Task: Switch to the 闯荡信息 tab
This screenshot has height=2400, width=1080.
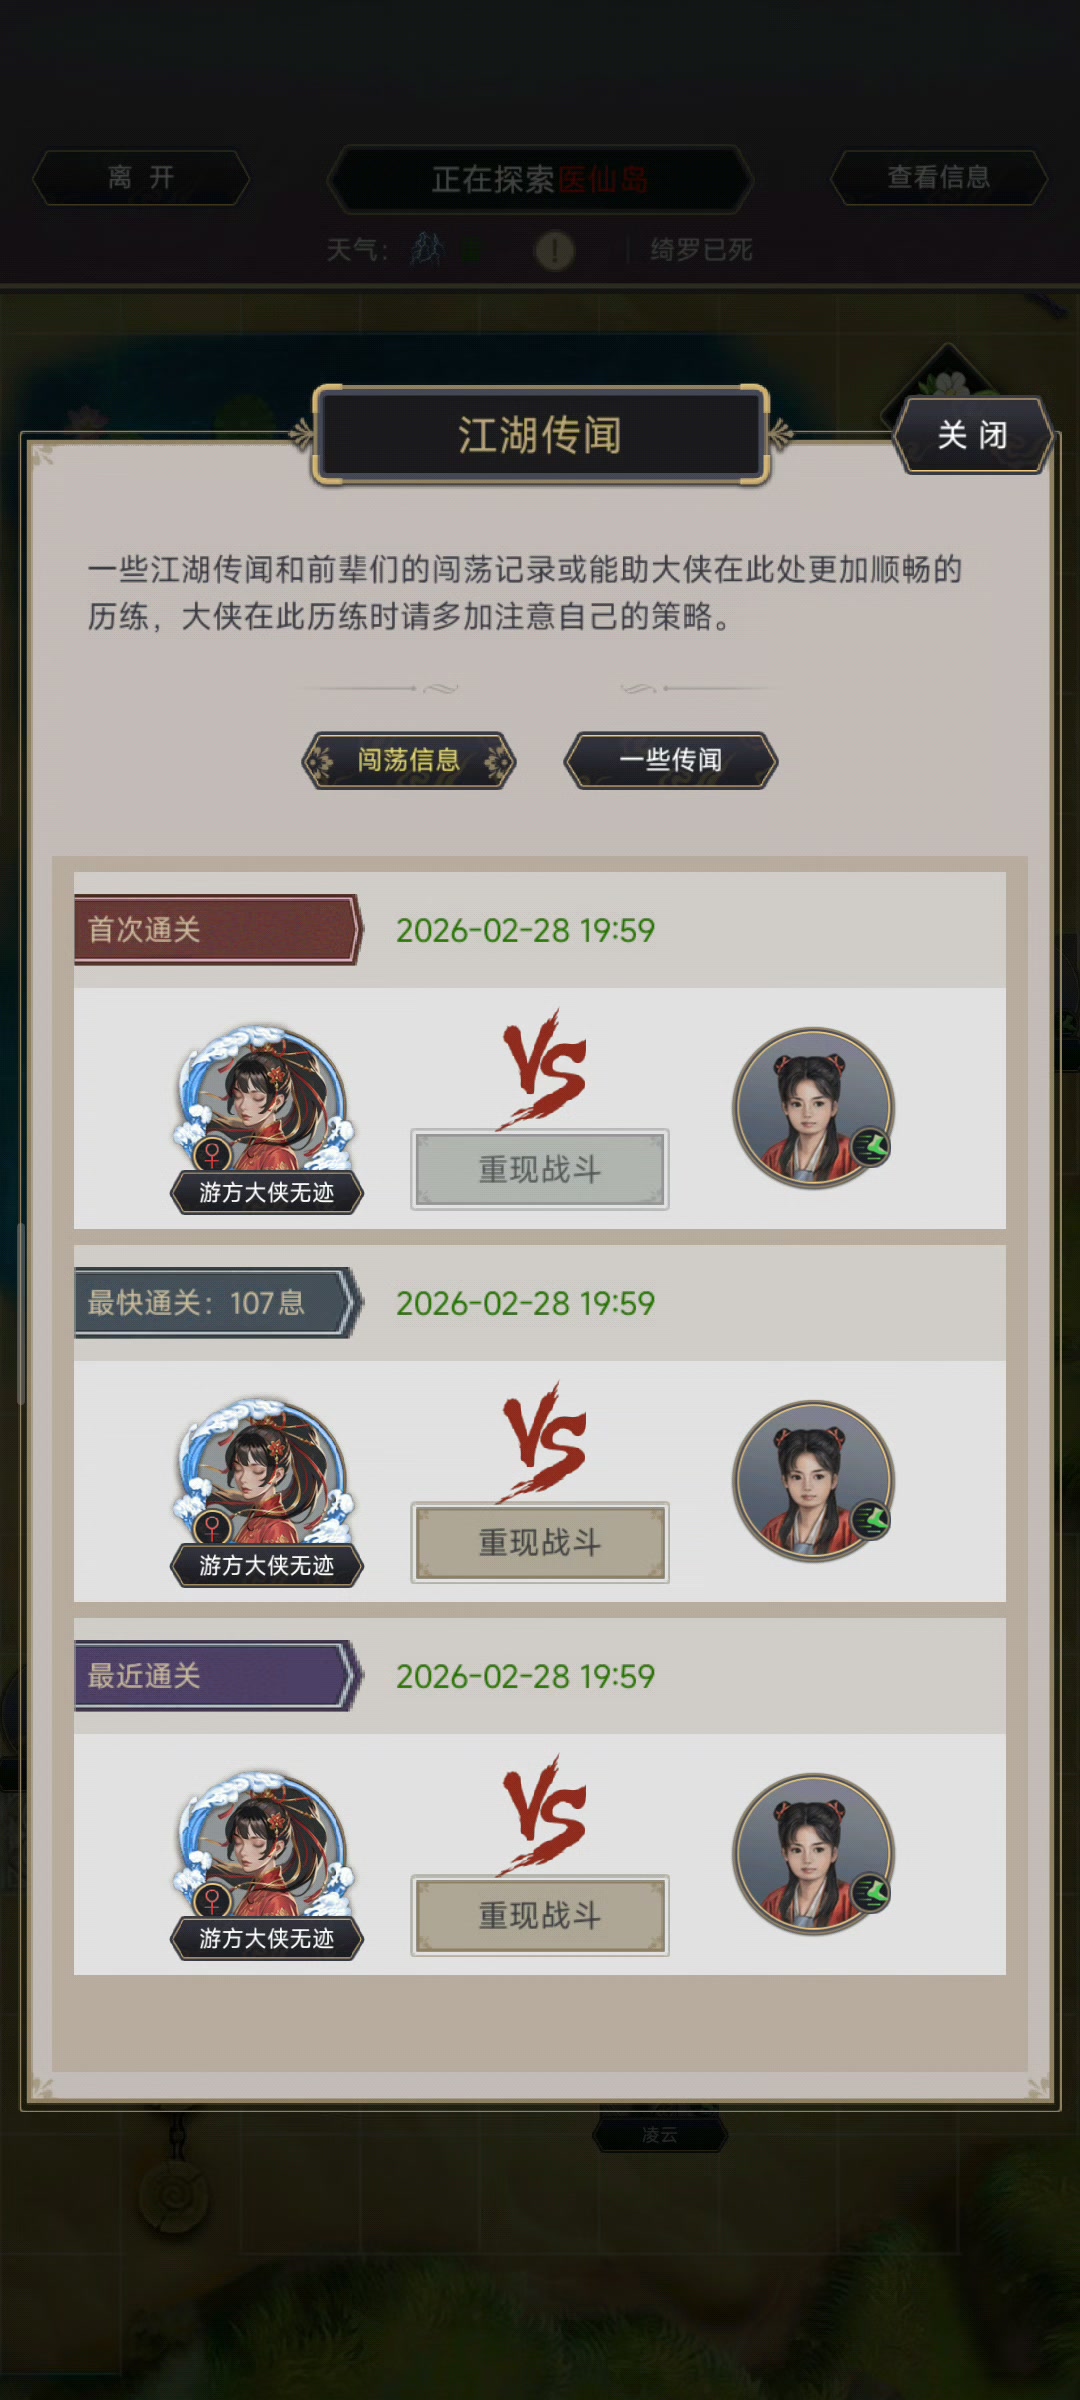Action: click(409, 760)
